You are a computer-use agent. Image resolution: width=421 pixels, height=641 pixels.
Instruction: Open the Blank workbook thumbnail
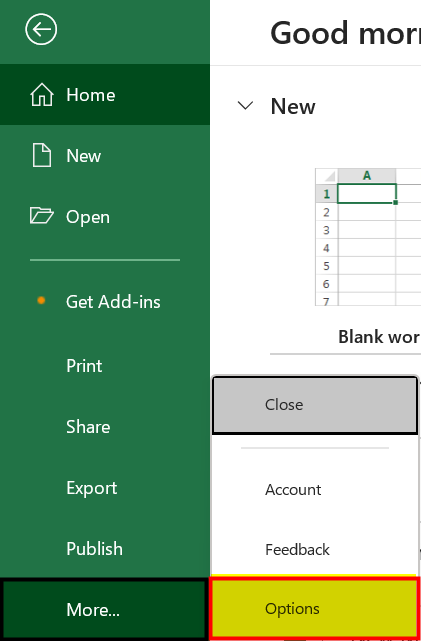click(x=368, y=237)
